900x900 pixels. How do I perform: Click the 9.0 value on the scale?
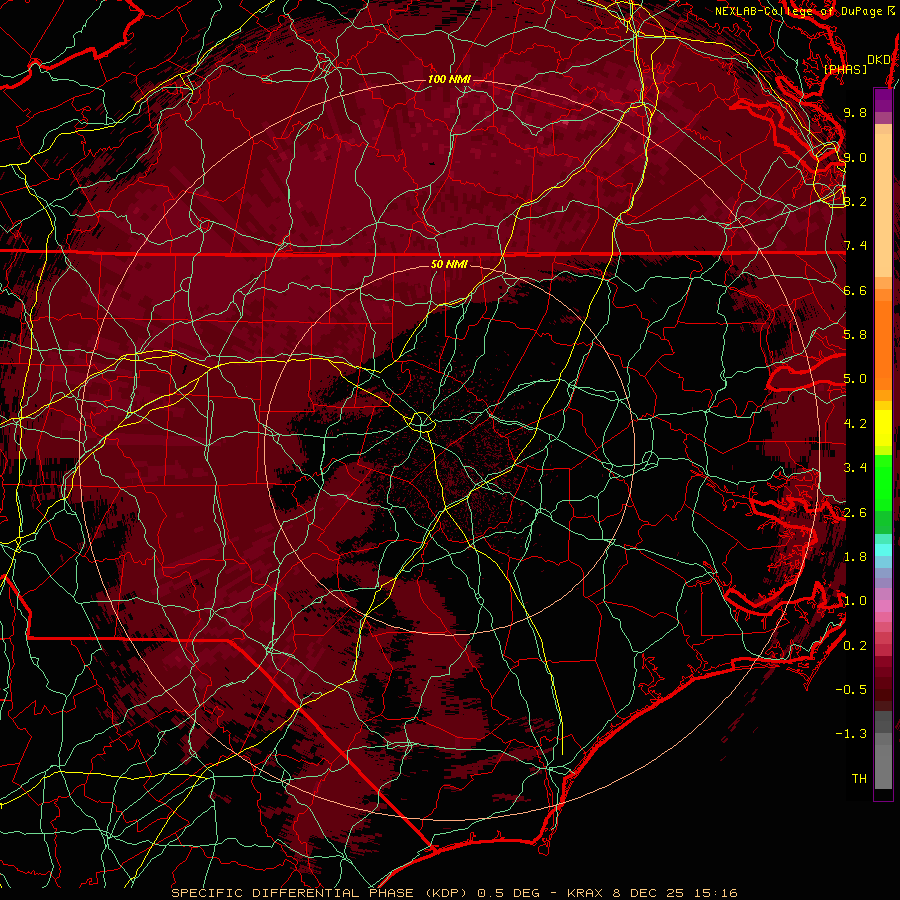(x=855, y=157)
